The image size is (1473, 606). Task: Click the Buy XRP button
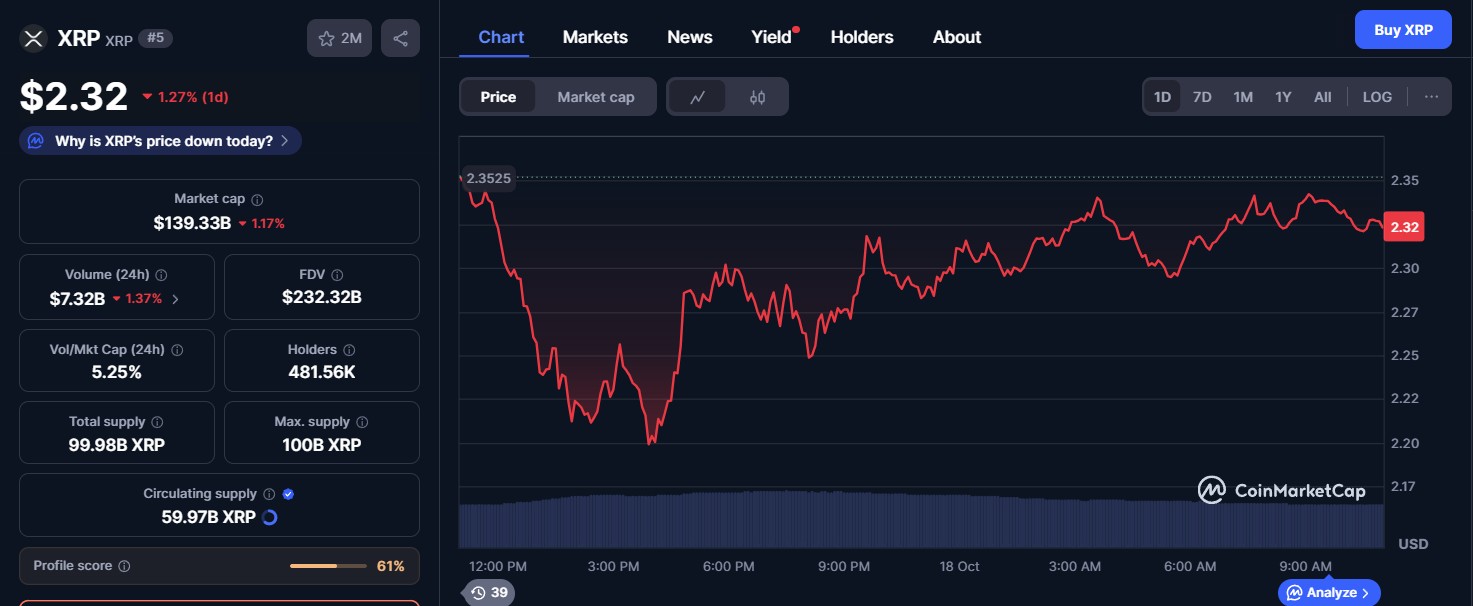click(x=1403, y=30)
